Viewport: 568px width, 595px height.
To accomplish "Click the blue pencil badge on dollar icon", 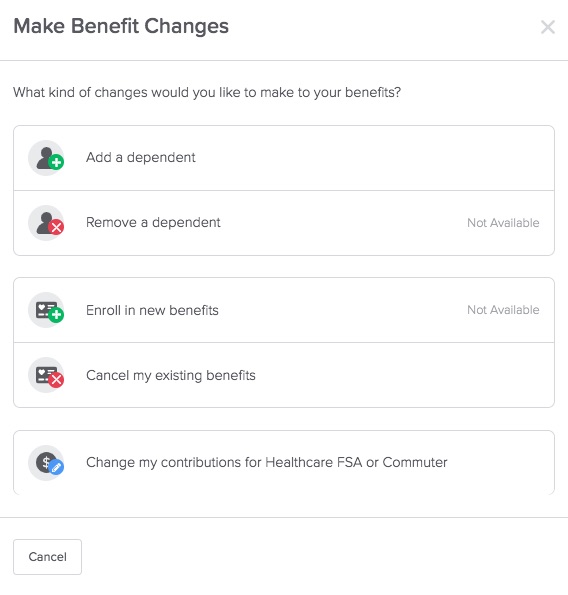I will click(57, 468).
